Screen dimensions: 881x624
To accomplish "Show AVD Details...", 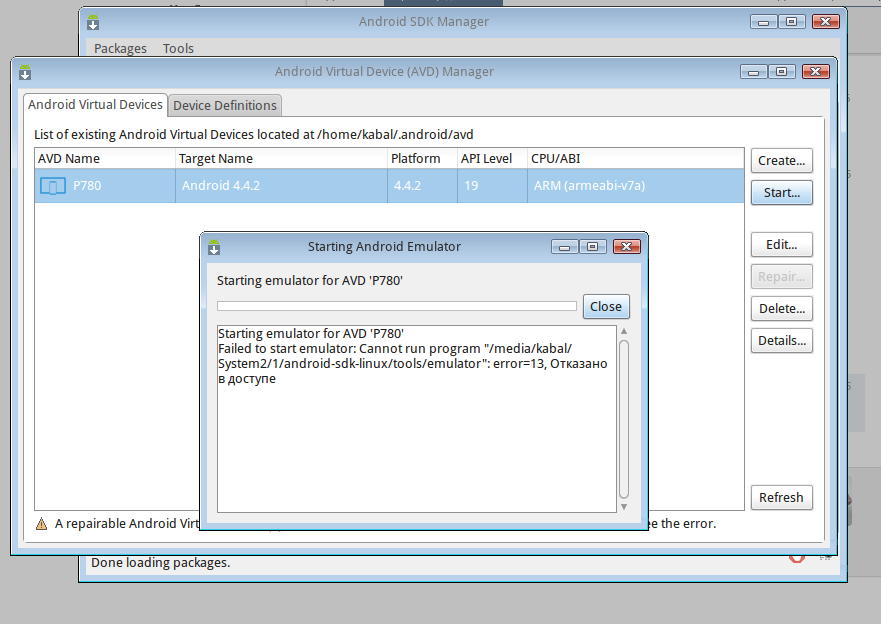I will click(x=782, y=341).
